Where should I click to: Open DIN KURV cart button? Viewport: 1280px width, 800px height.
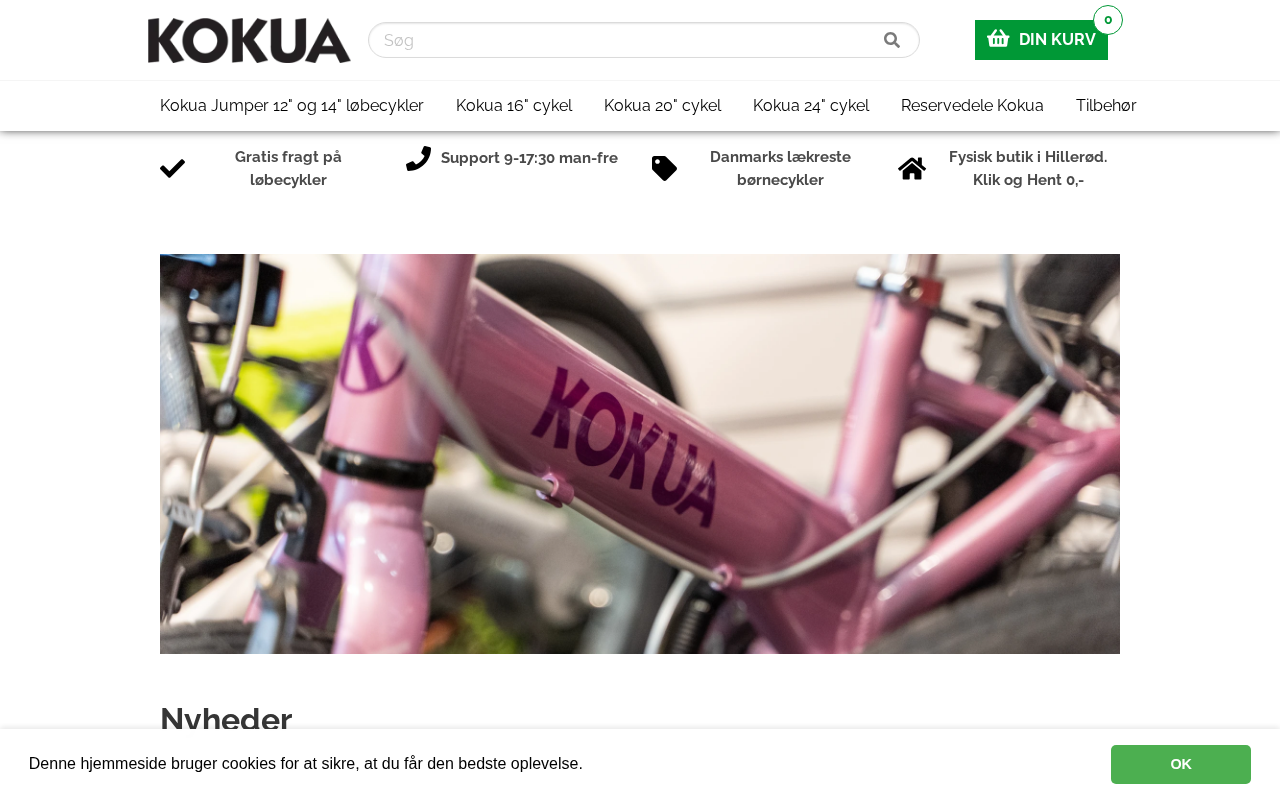tap(1041, 40)
